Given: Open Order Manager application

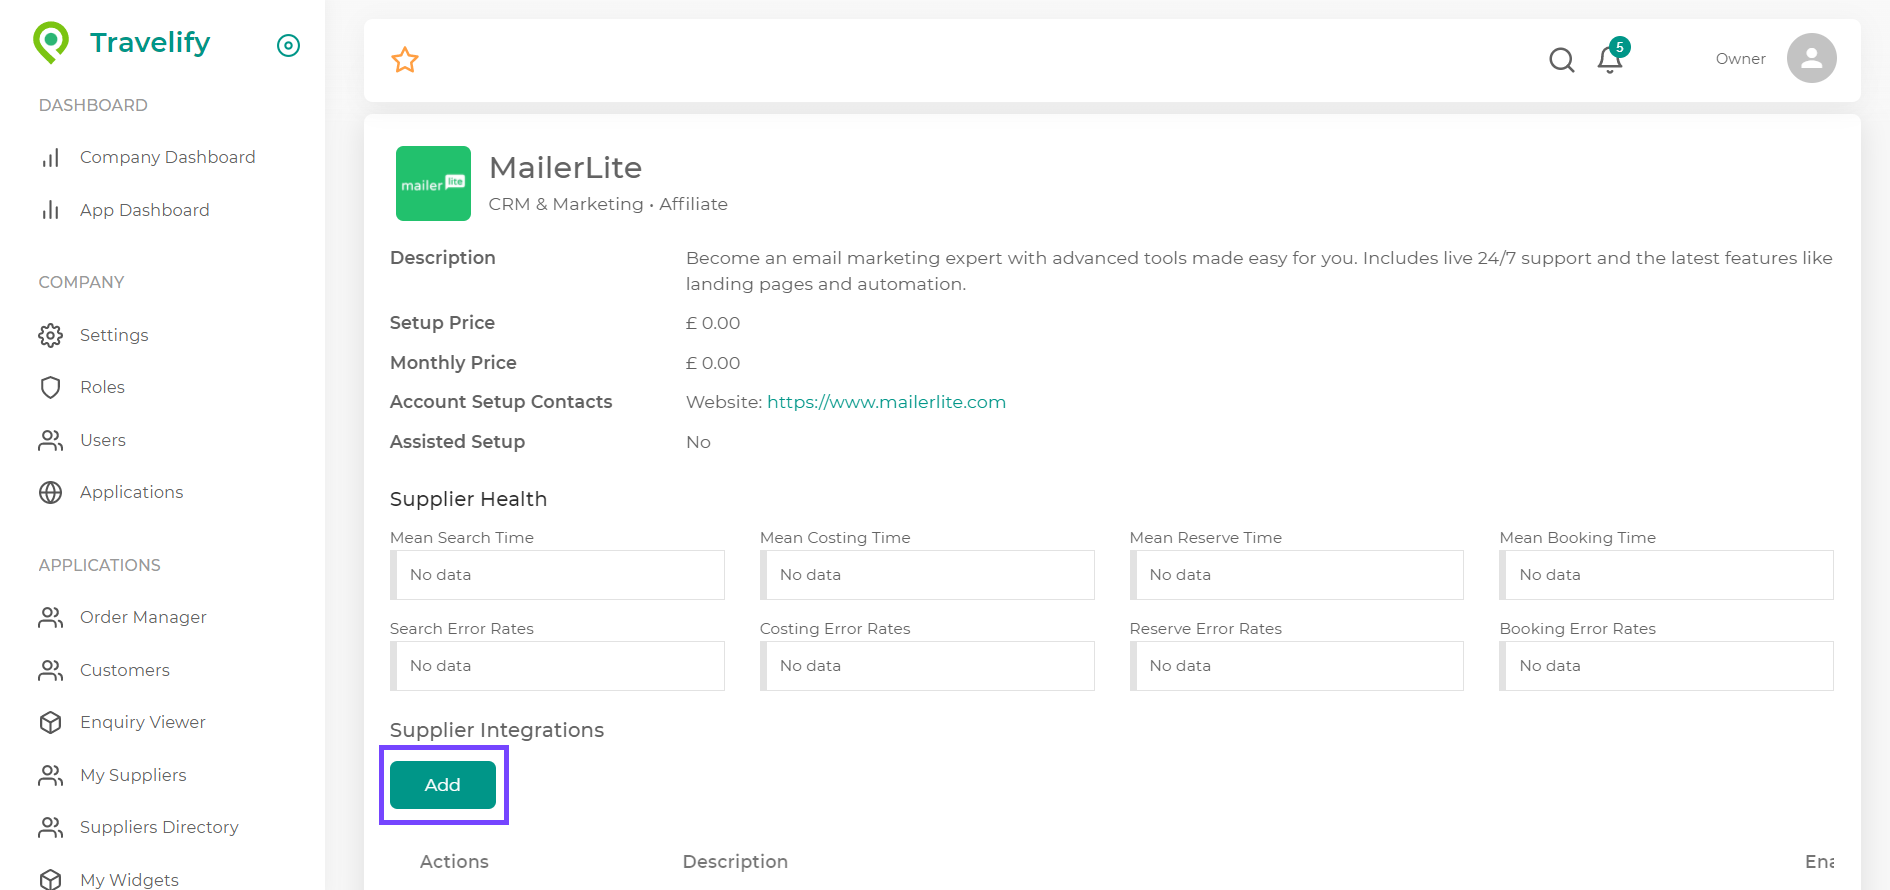Looking at the screenshot, I should pos(143,617).
